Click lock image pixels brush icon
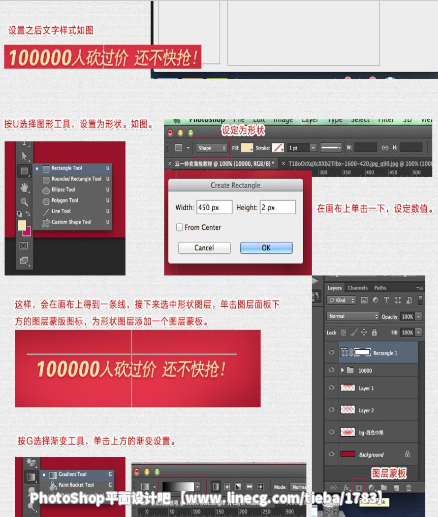Screen dimensions: 438x517 tap(354, 332)
